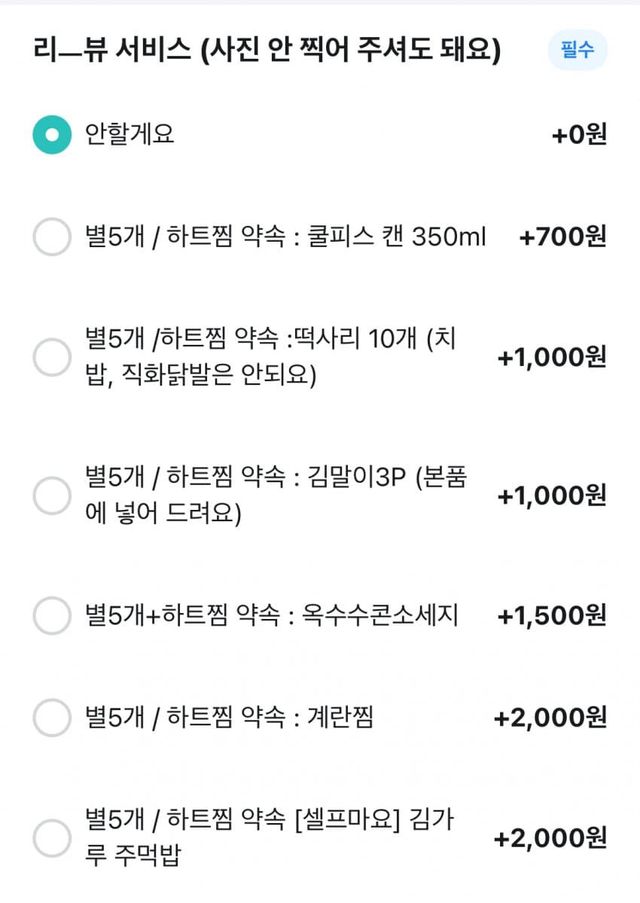This screenshot has height=903, width=640.
Task: Select the '안할게요' radio button
Action: pos(51,135)
